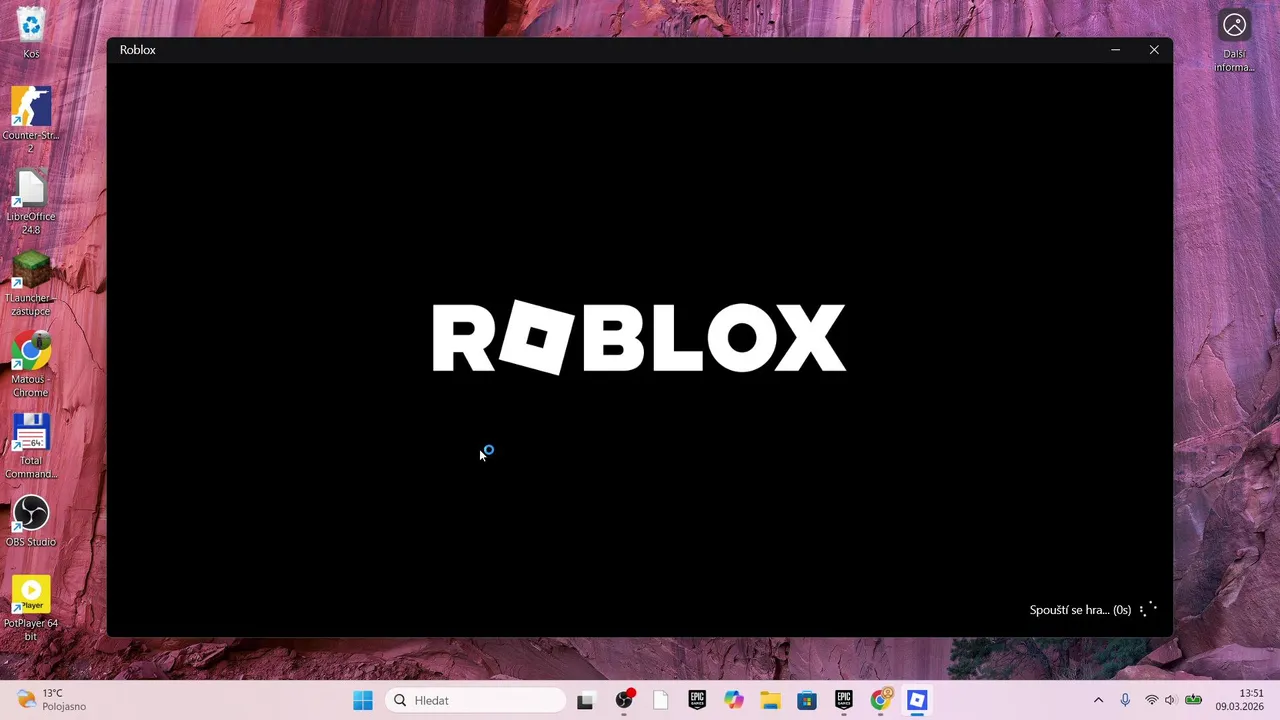The image size is (1280, 720).
Task: Open the second Epic Games taskbar icon
Action: (x=844, y=700)
